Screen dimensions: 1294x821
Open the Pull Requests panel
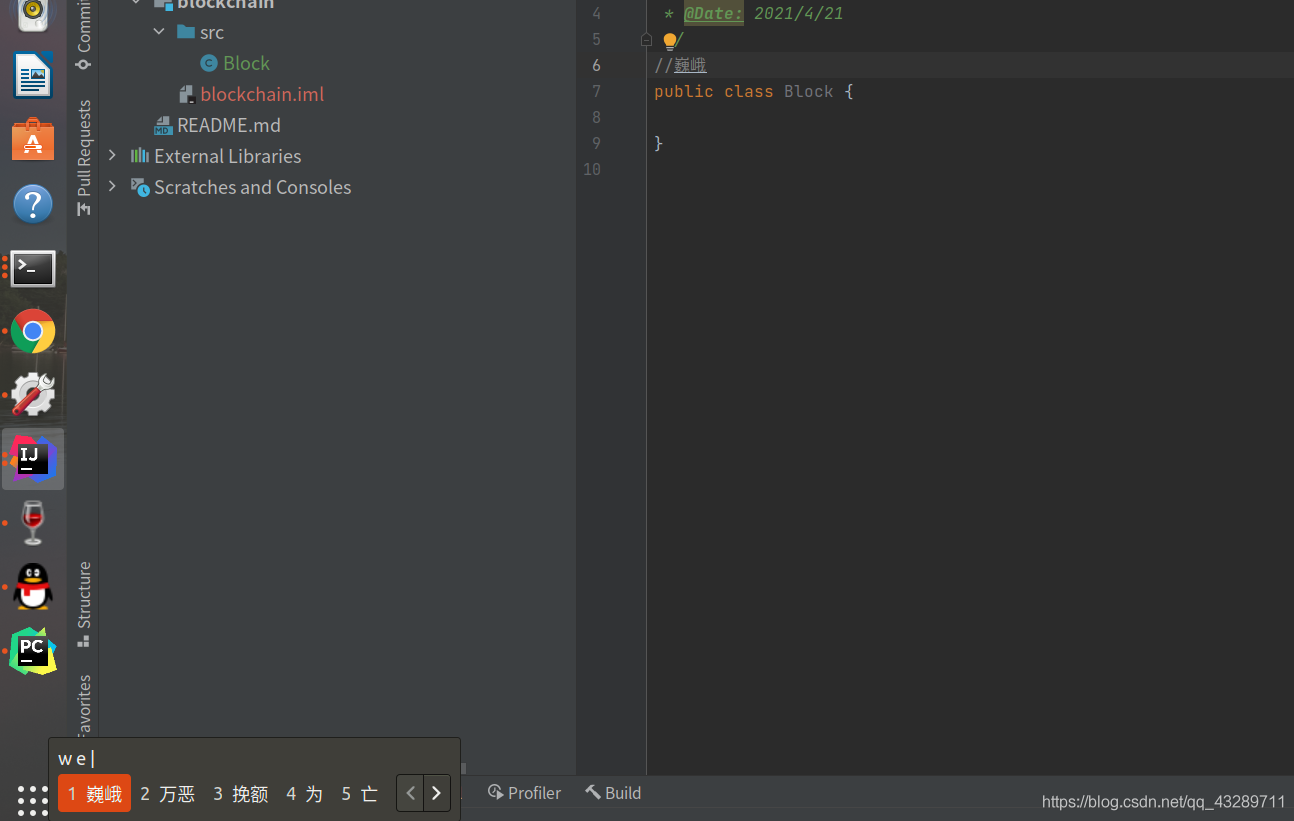tap(84, 150)
